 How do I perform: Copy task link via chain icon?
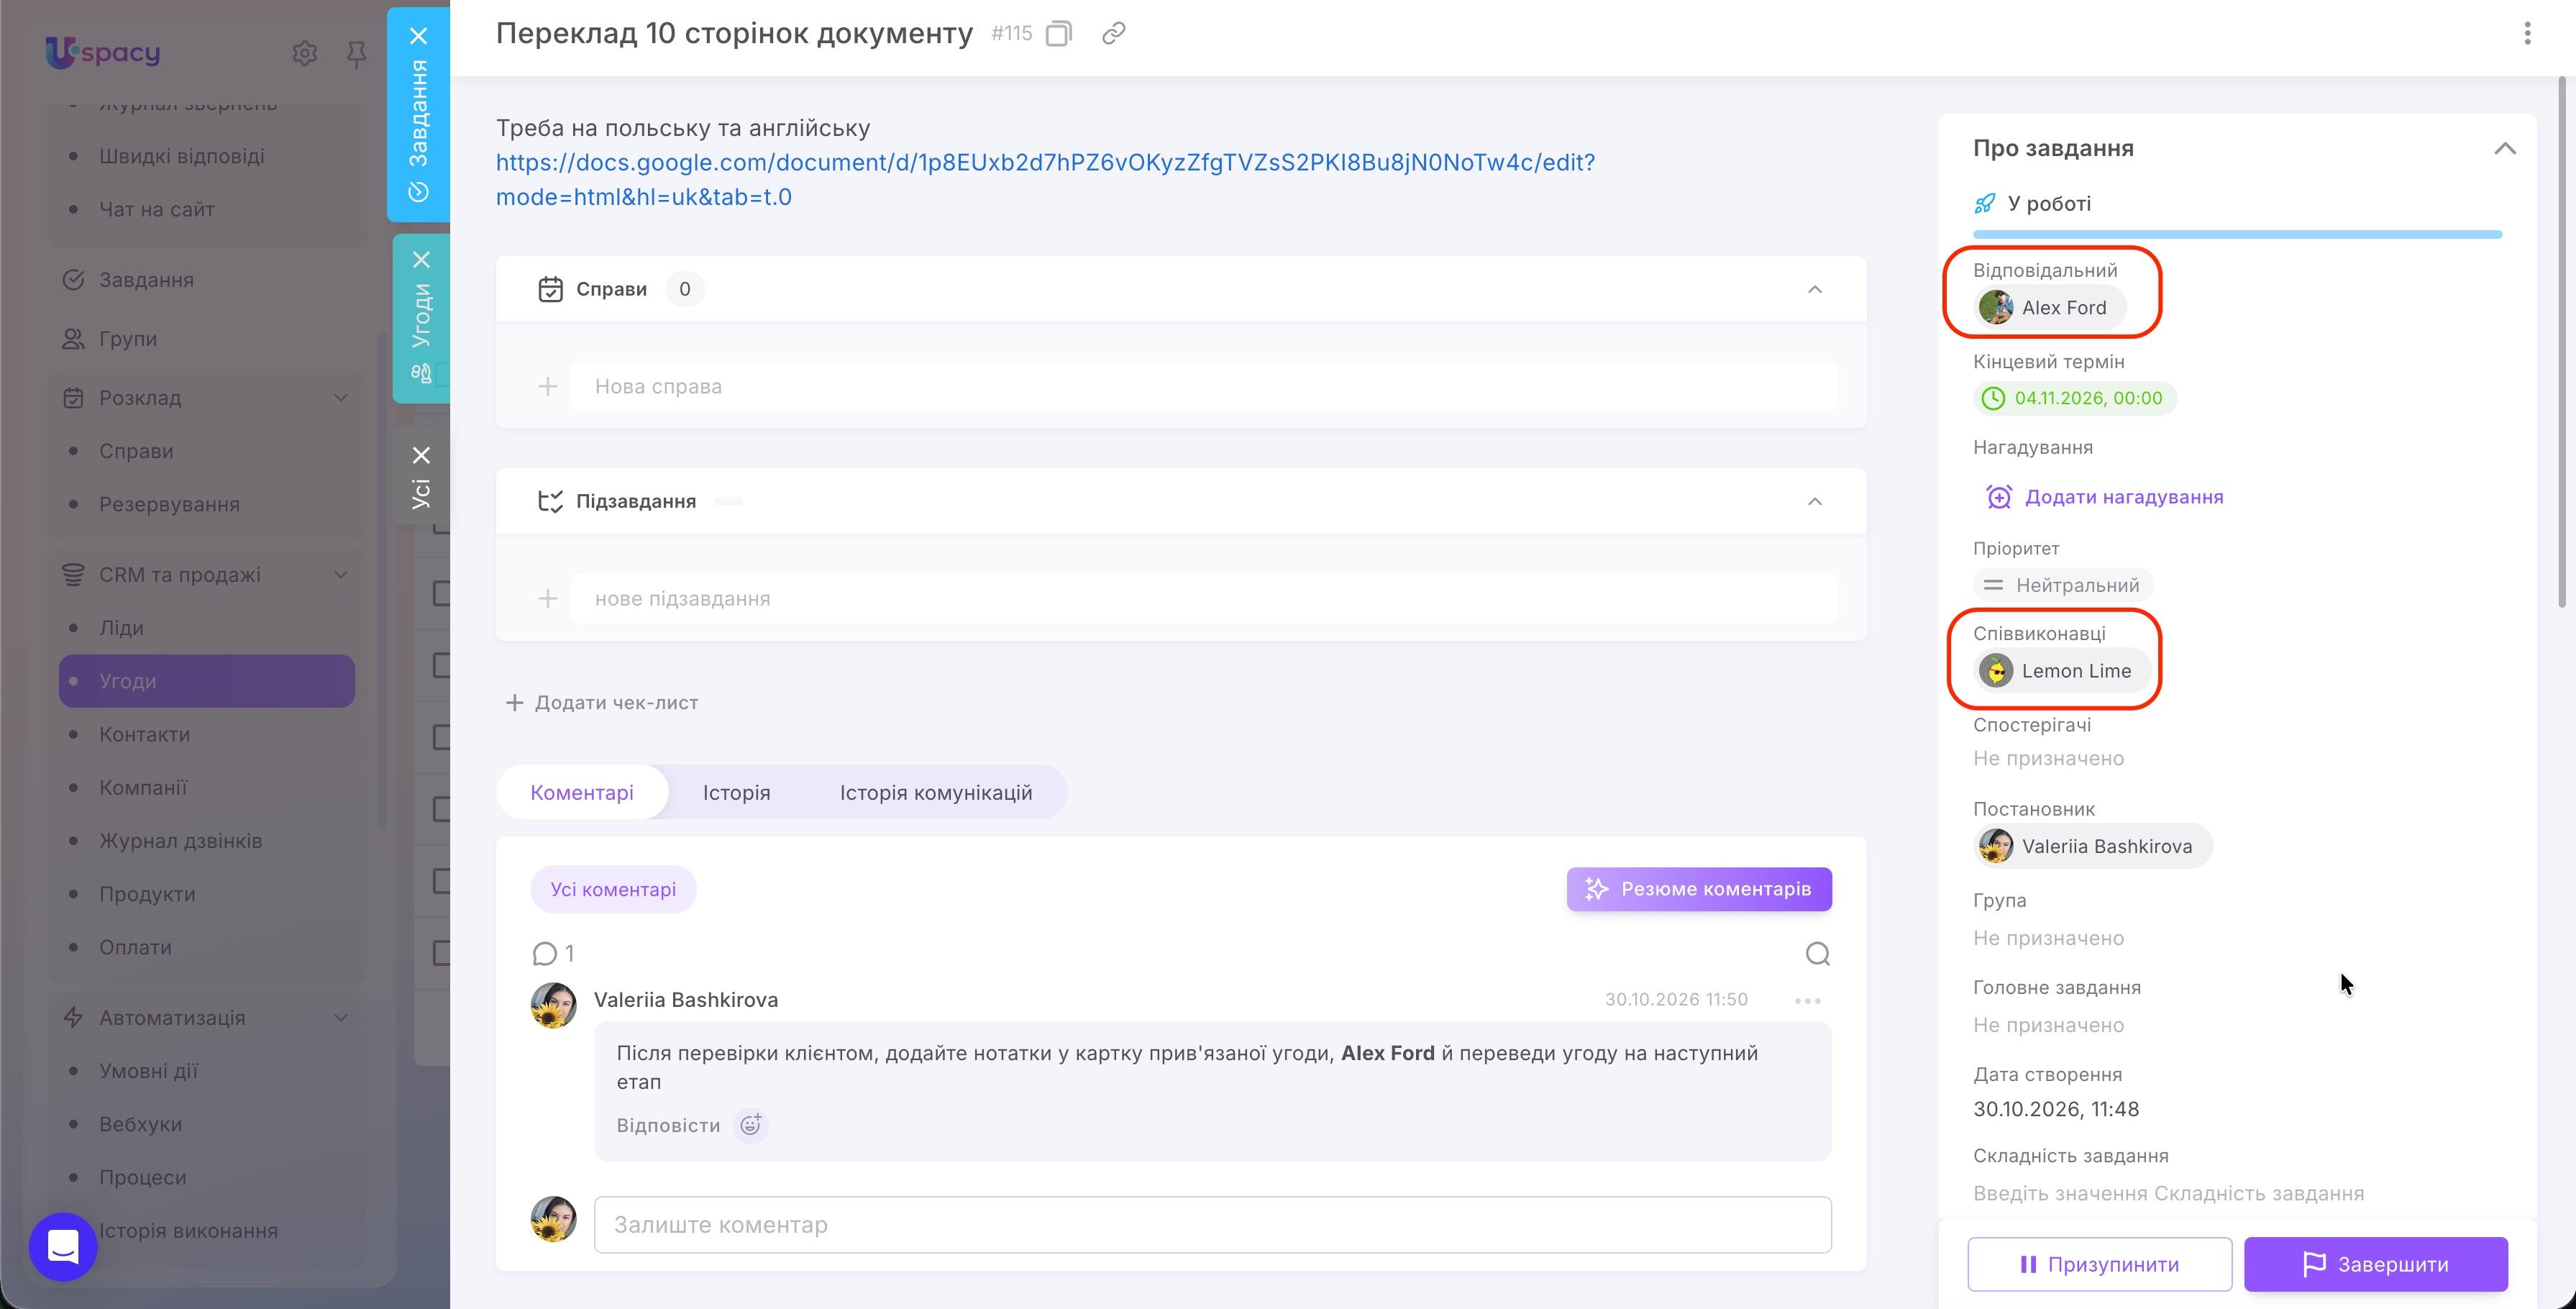(1113, 34)
